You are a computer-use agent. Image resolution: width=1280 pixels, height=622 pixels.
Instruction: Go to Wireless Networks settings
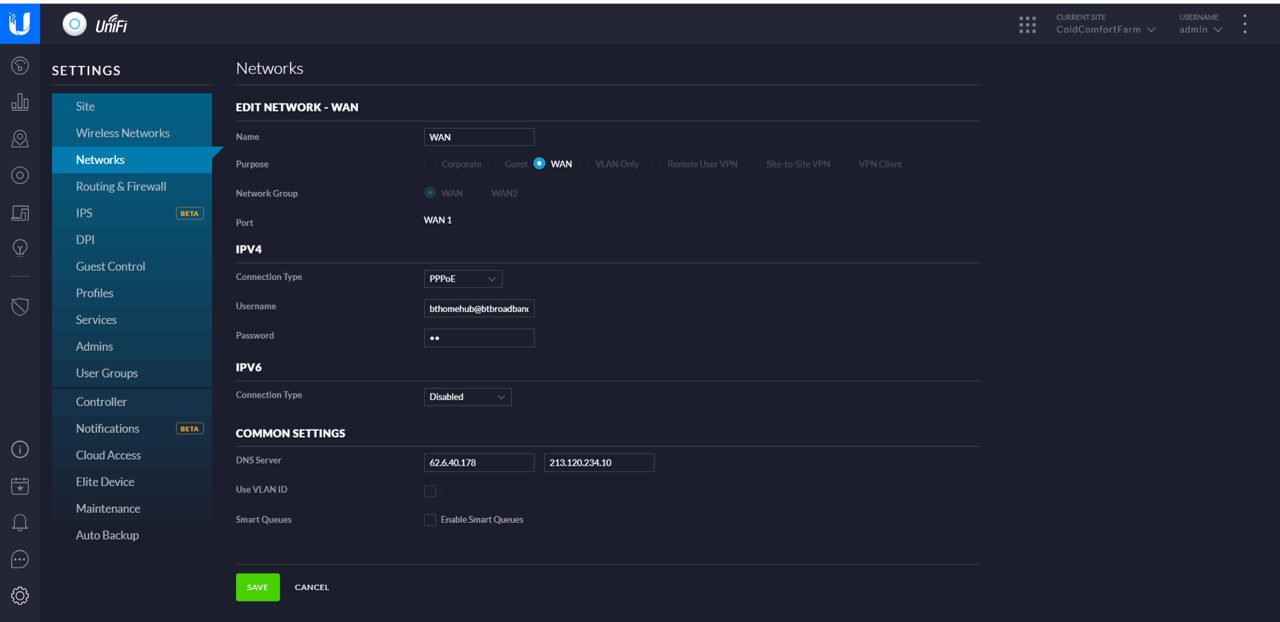click(x=123, y=133)
